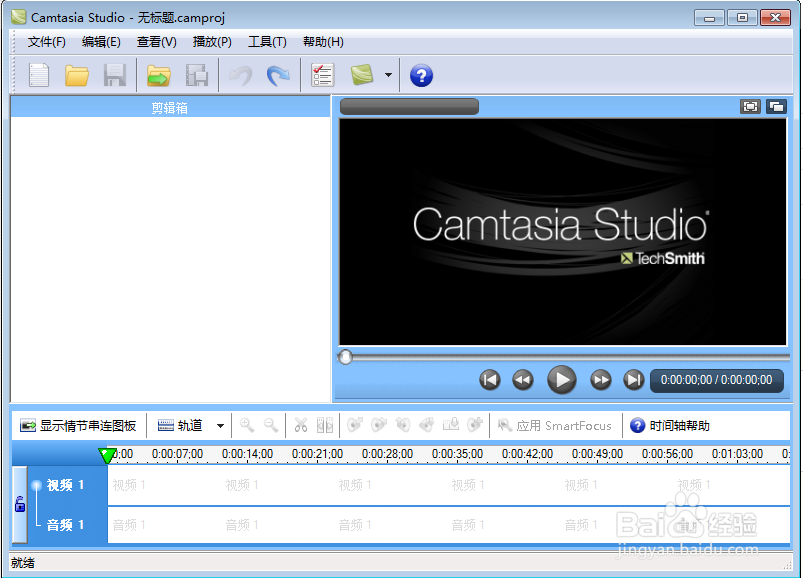The height and width of the screenshot is (578, 803).
Task: Click timeline ruler at 0:01:03;00
Action: pos(737,454)
